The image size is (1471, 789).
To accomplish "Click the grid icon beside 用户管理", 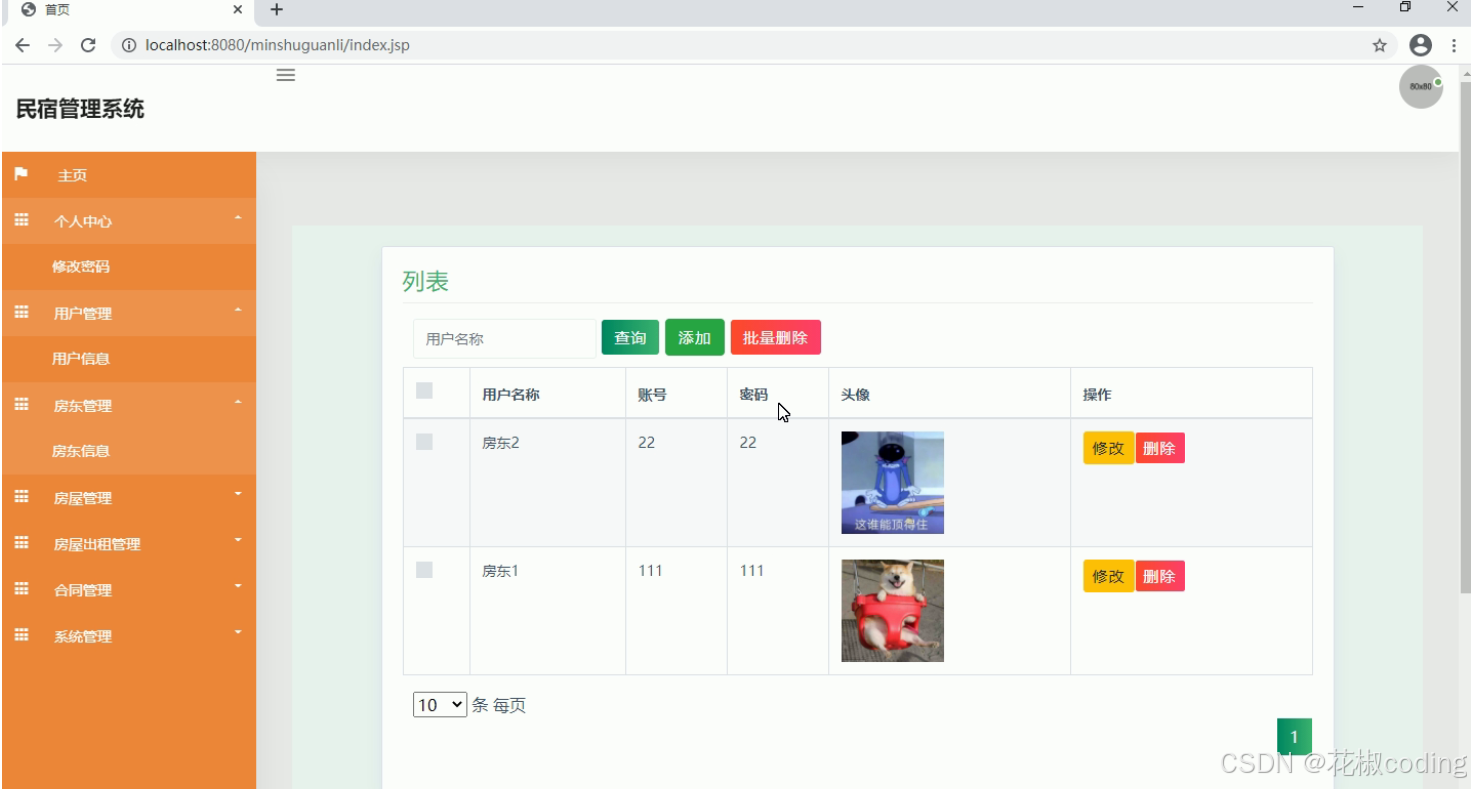I will [x=21, y=312].
